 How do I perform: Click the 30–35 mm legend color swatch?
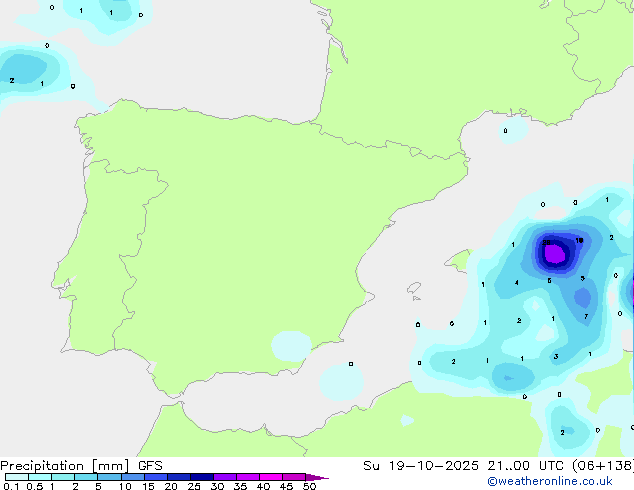pyautogui.click(x=225, y=477)
